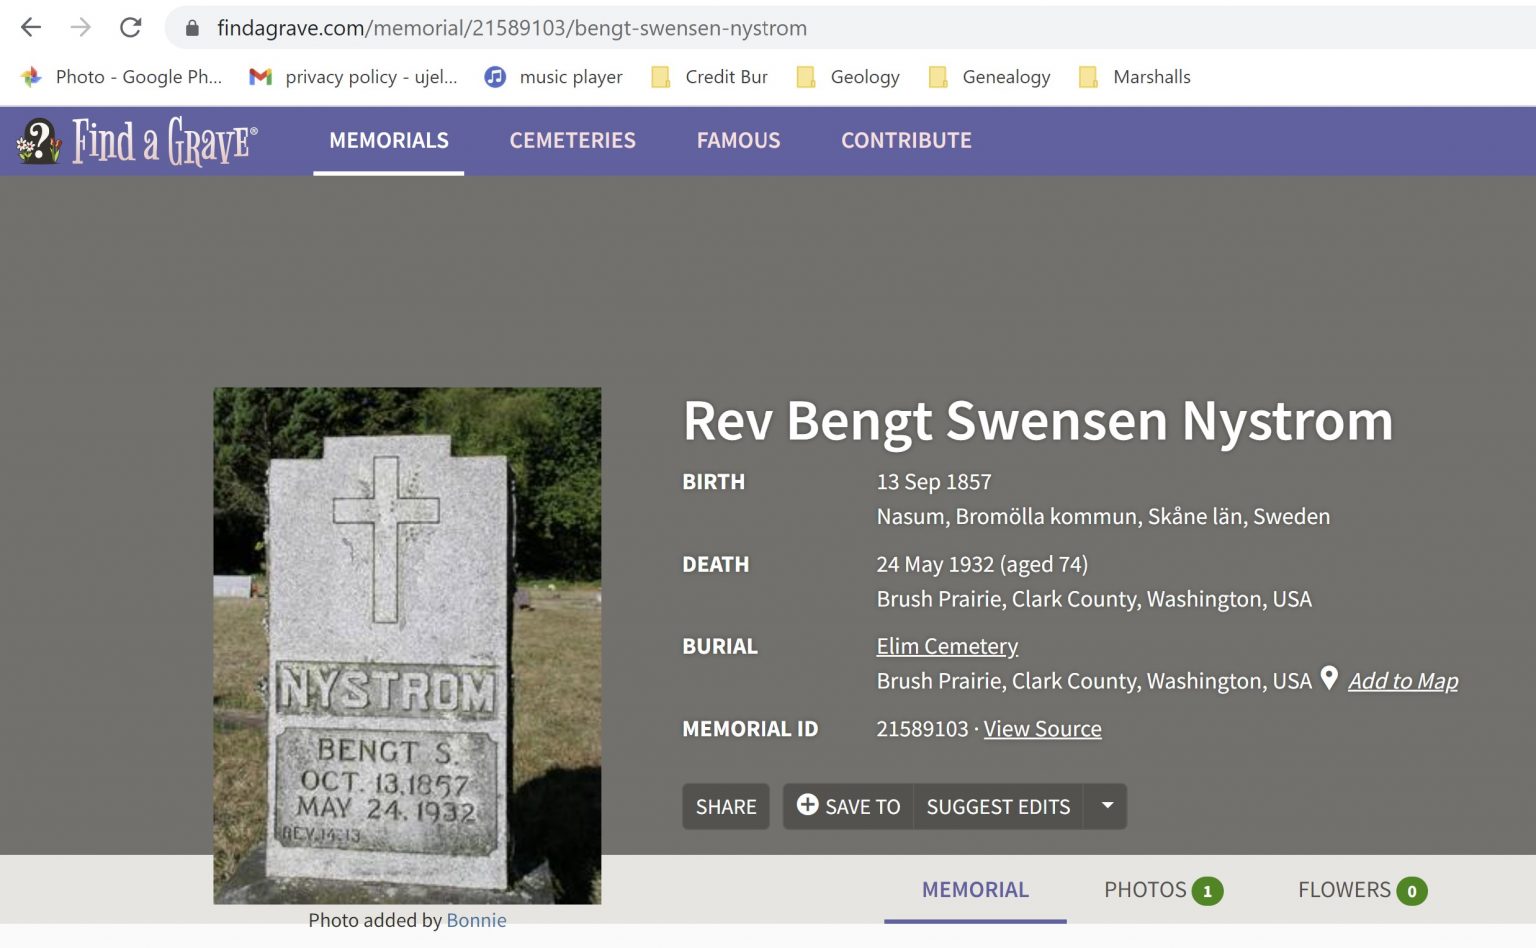The image size is (1536, 948).
Task: Click the map pin icon next to Add to Map
Action: [x=1329, y=678]
